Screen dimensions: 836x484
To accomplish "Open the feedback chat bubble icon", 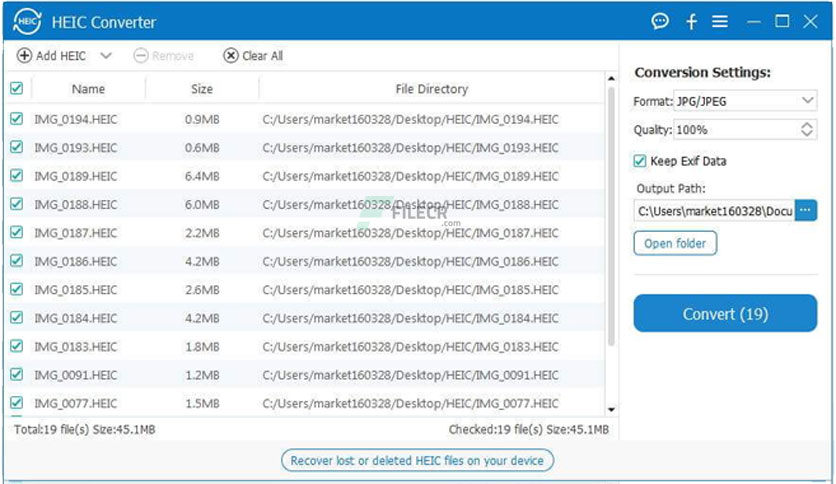I will point(660,21).
